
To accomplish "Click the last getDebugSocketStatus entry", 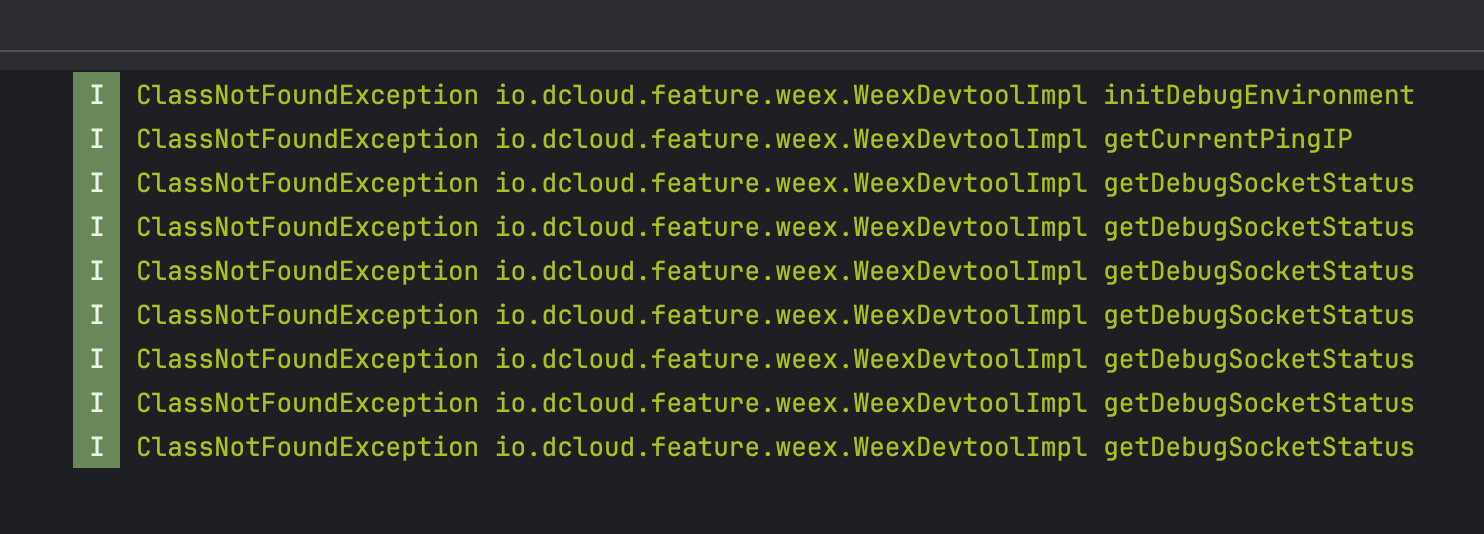I will coord(1258,447).
